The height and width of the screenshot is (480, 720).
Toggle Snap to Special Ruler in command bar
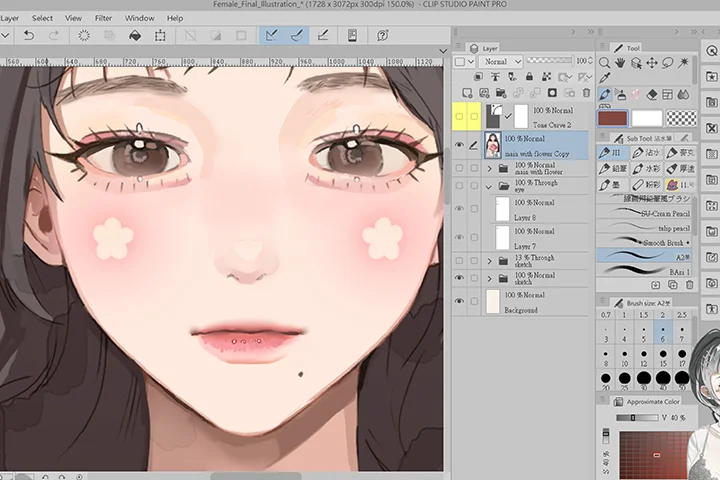(x=297, y=35)
